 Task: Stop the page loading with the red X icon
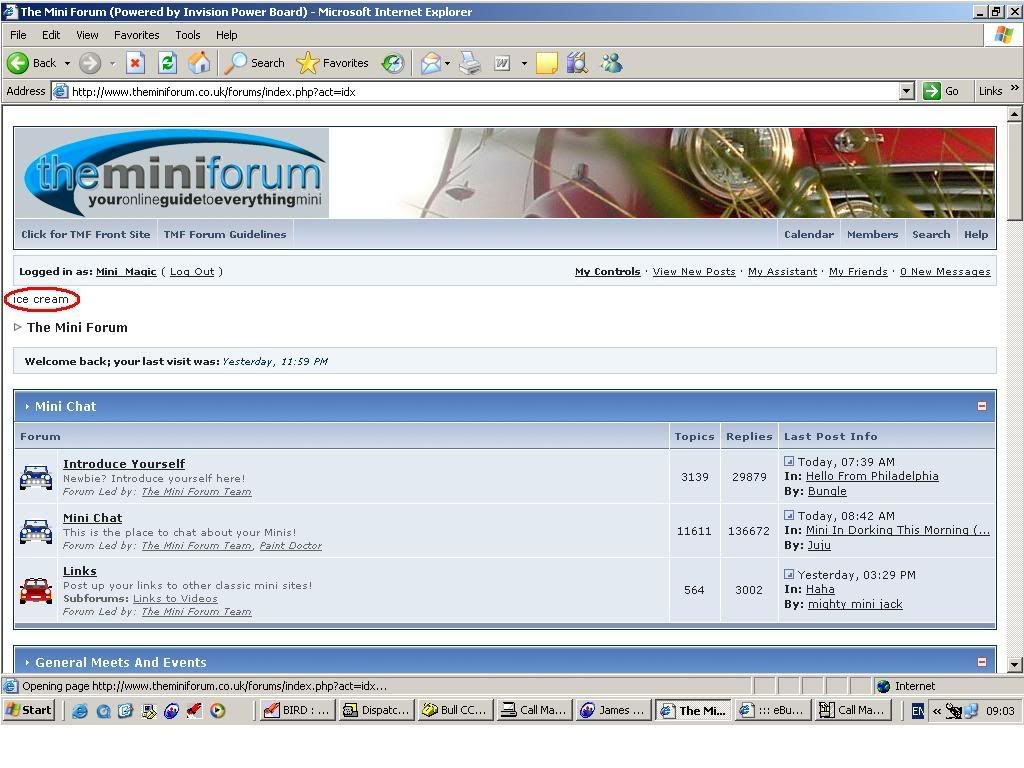[x=135, y=63]
